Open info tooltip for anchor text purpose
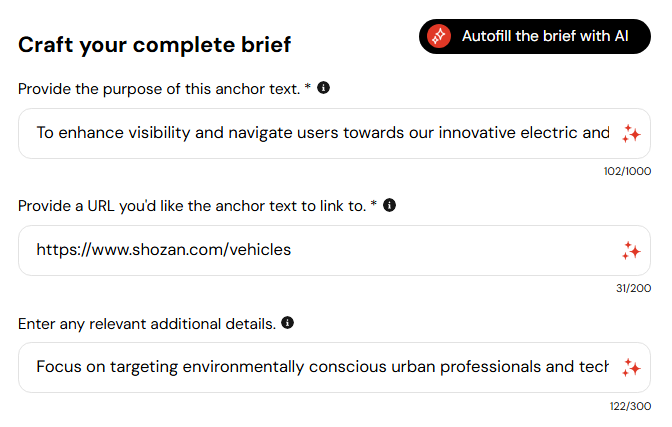672x427 pixels. (x=324, y=88)
